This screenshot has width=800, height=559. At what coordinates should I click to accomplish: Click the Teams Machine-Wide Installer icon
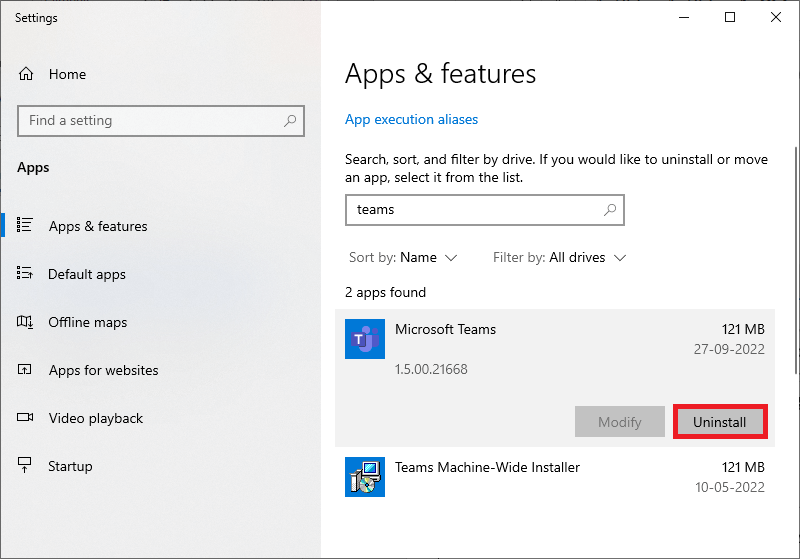pos(365,477)
